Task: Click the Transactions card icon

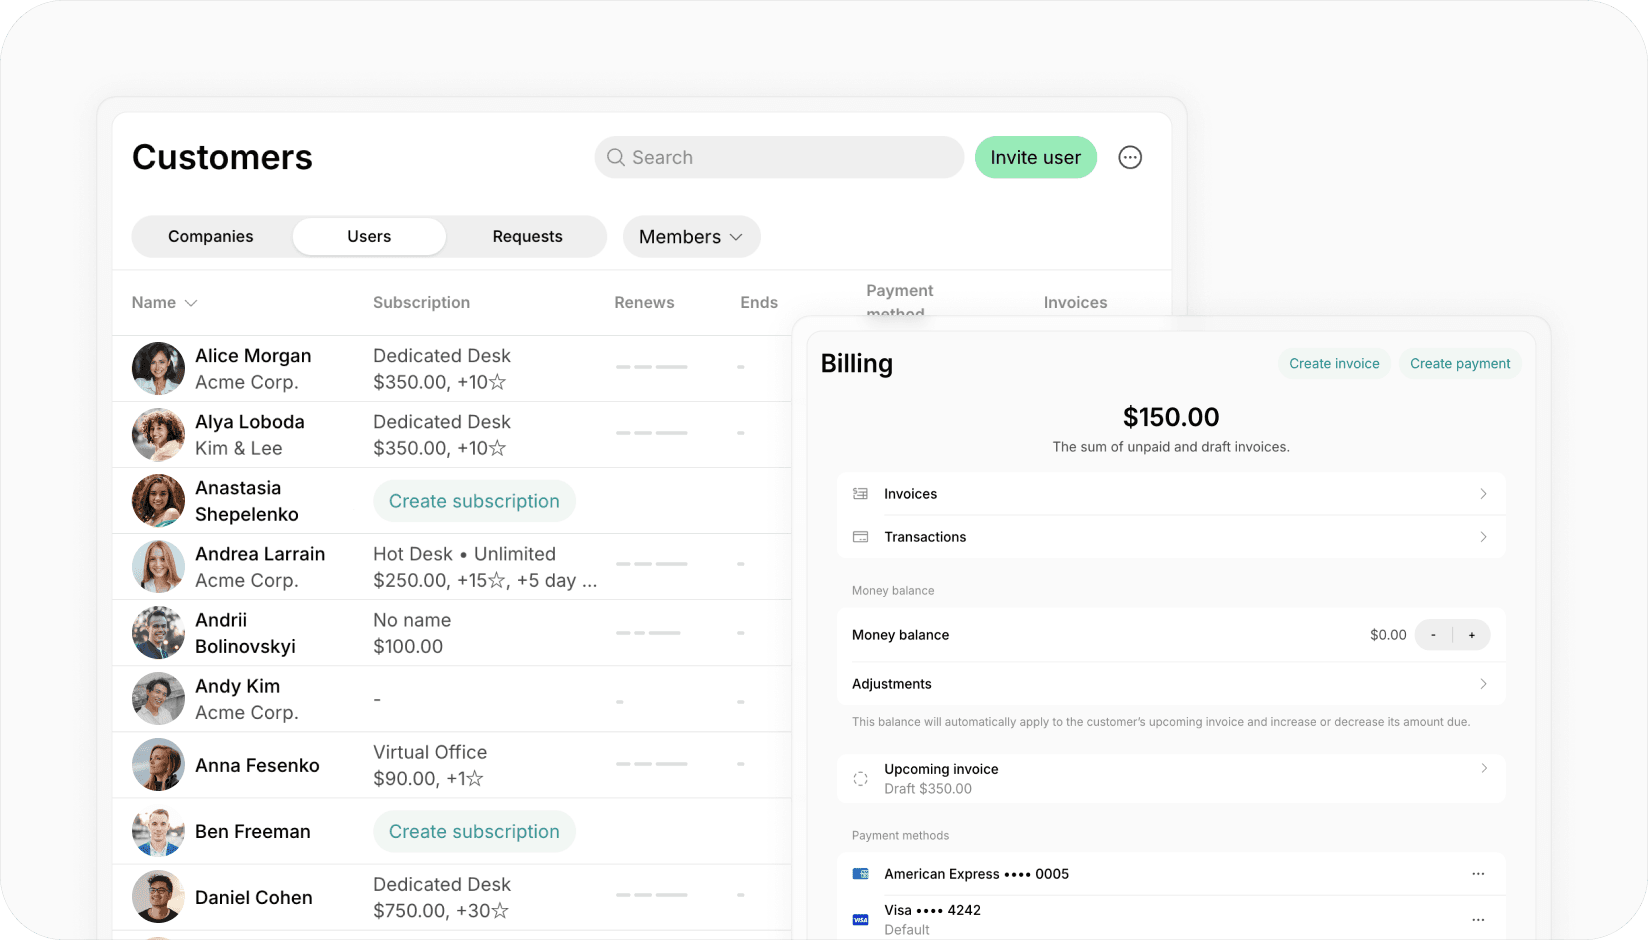Action: tap(860, 537)
